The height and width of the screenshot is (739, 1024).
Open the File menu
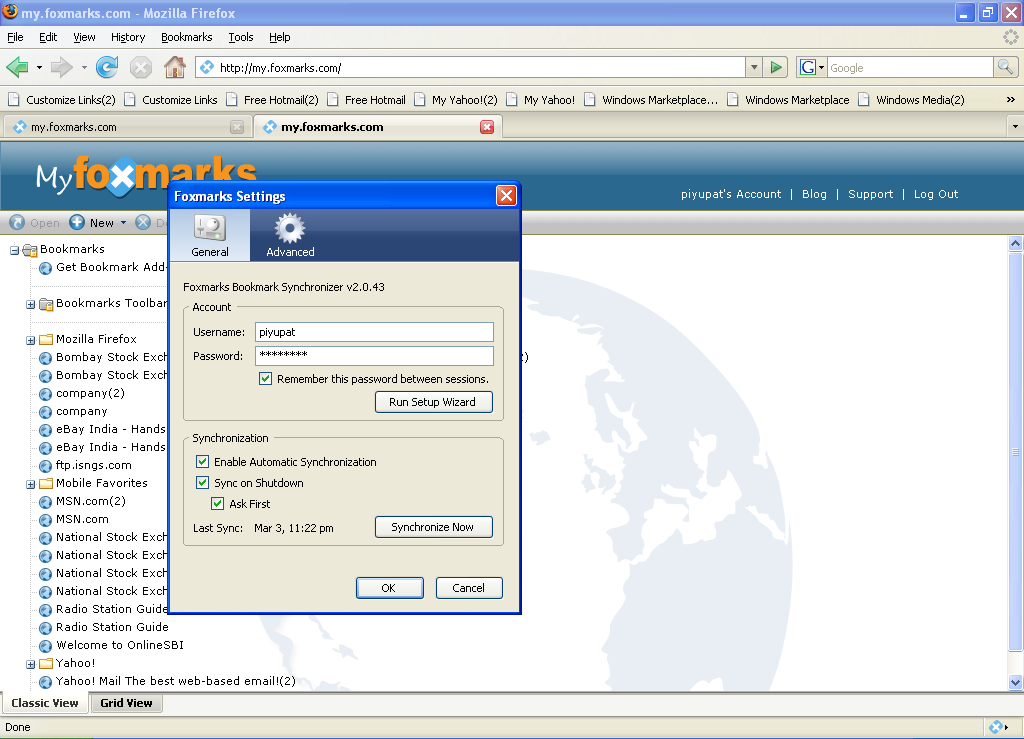[15, 37]
